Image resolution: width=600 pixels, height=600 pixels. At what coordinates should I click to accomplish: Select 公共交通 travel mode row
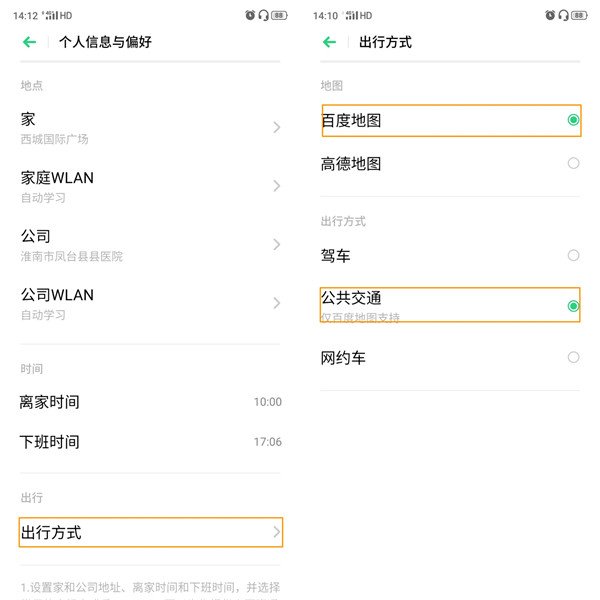click(450, 305)
